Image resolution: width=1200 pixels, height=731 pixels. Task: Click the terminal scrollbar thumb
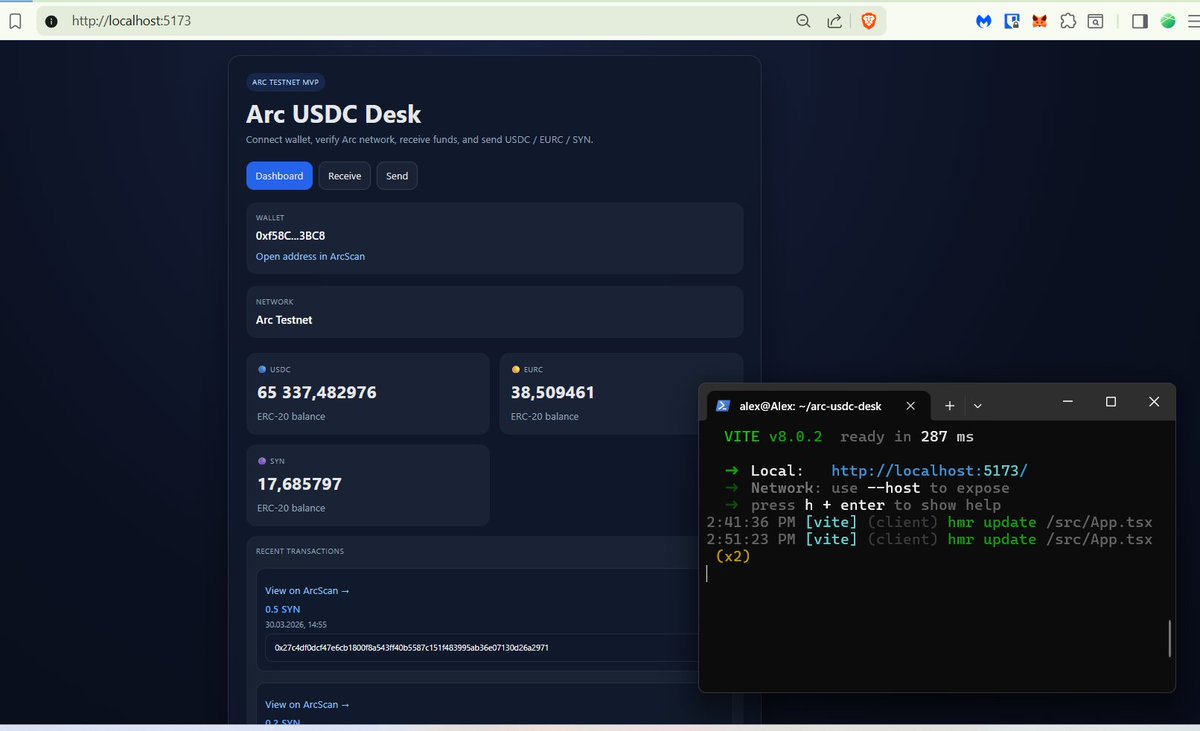pyautogui.click(x=1169, y=638)
